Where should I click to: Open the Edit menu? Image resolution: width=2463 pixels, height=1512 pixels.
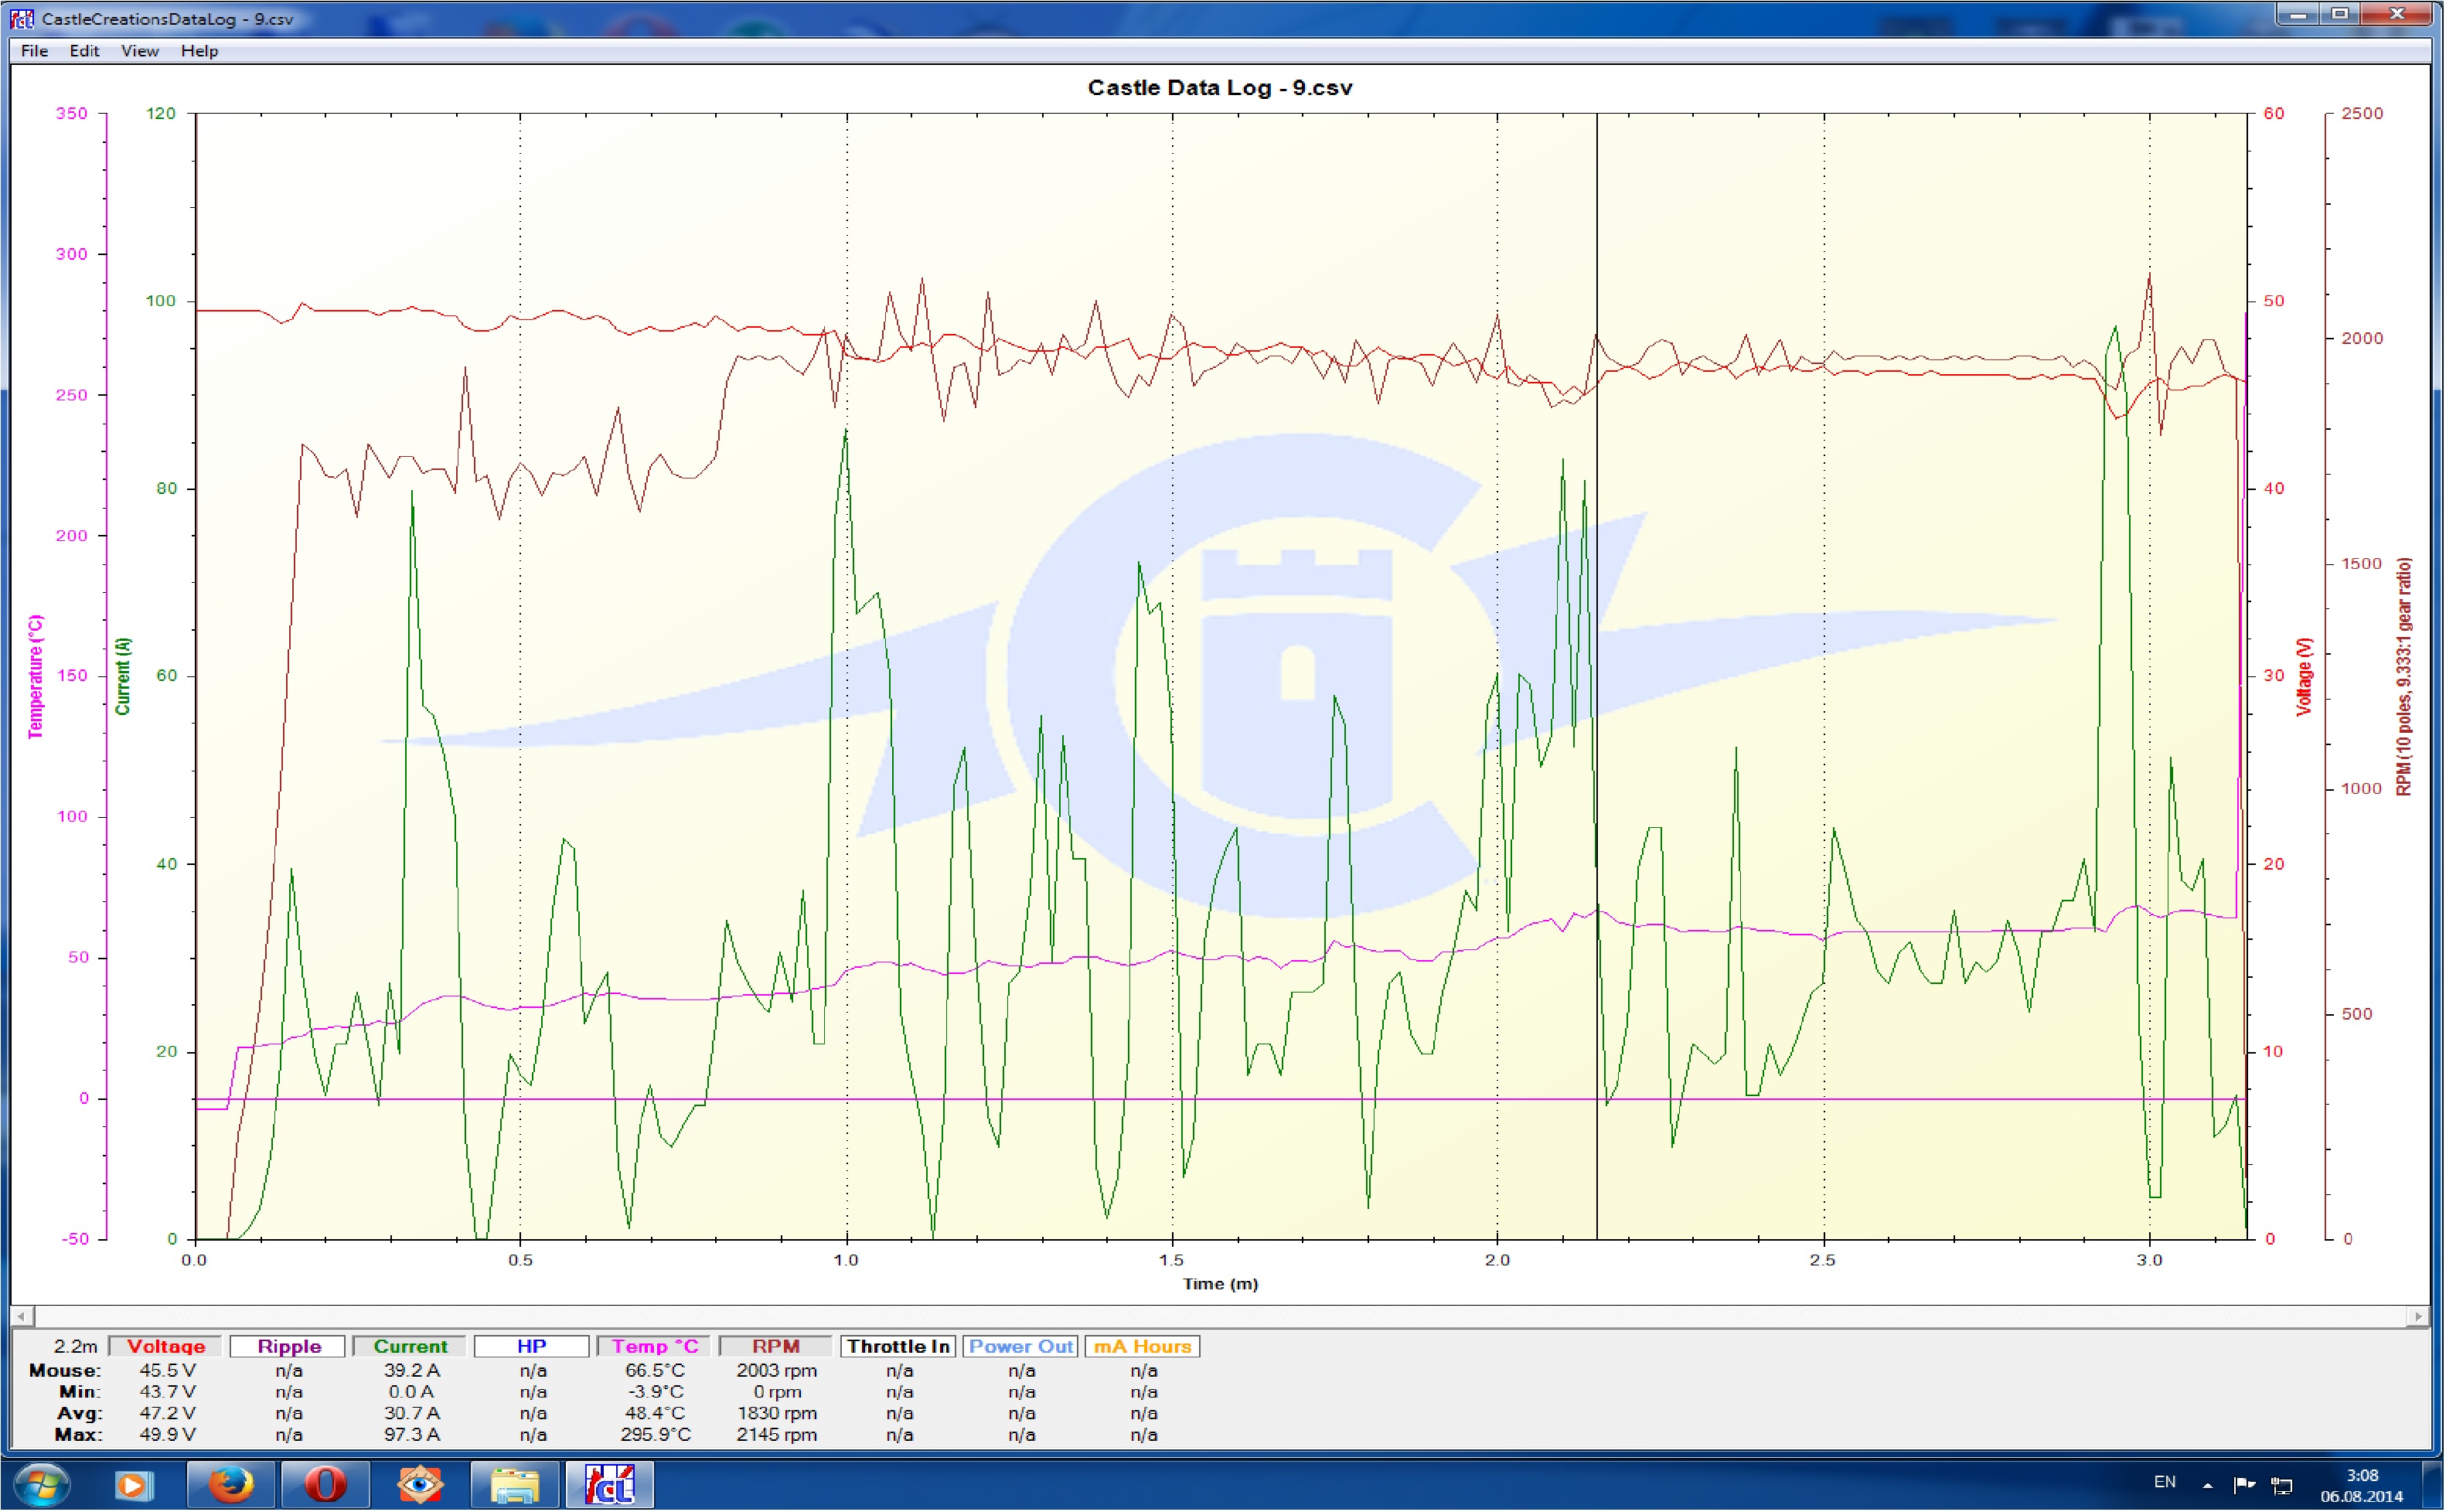click(84, 51)
